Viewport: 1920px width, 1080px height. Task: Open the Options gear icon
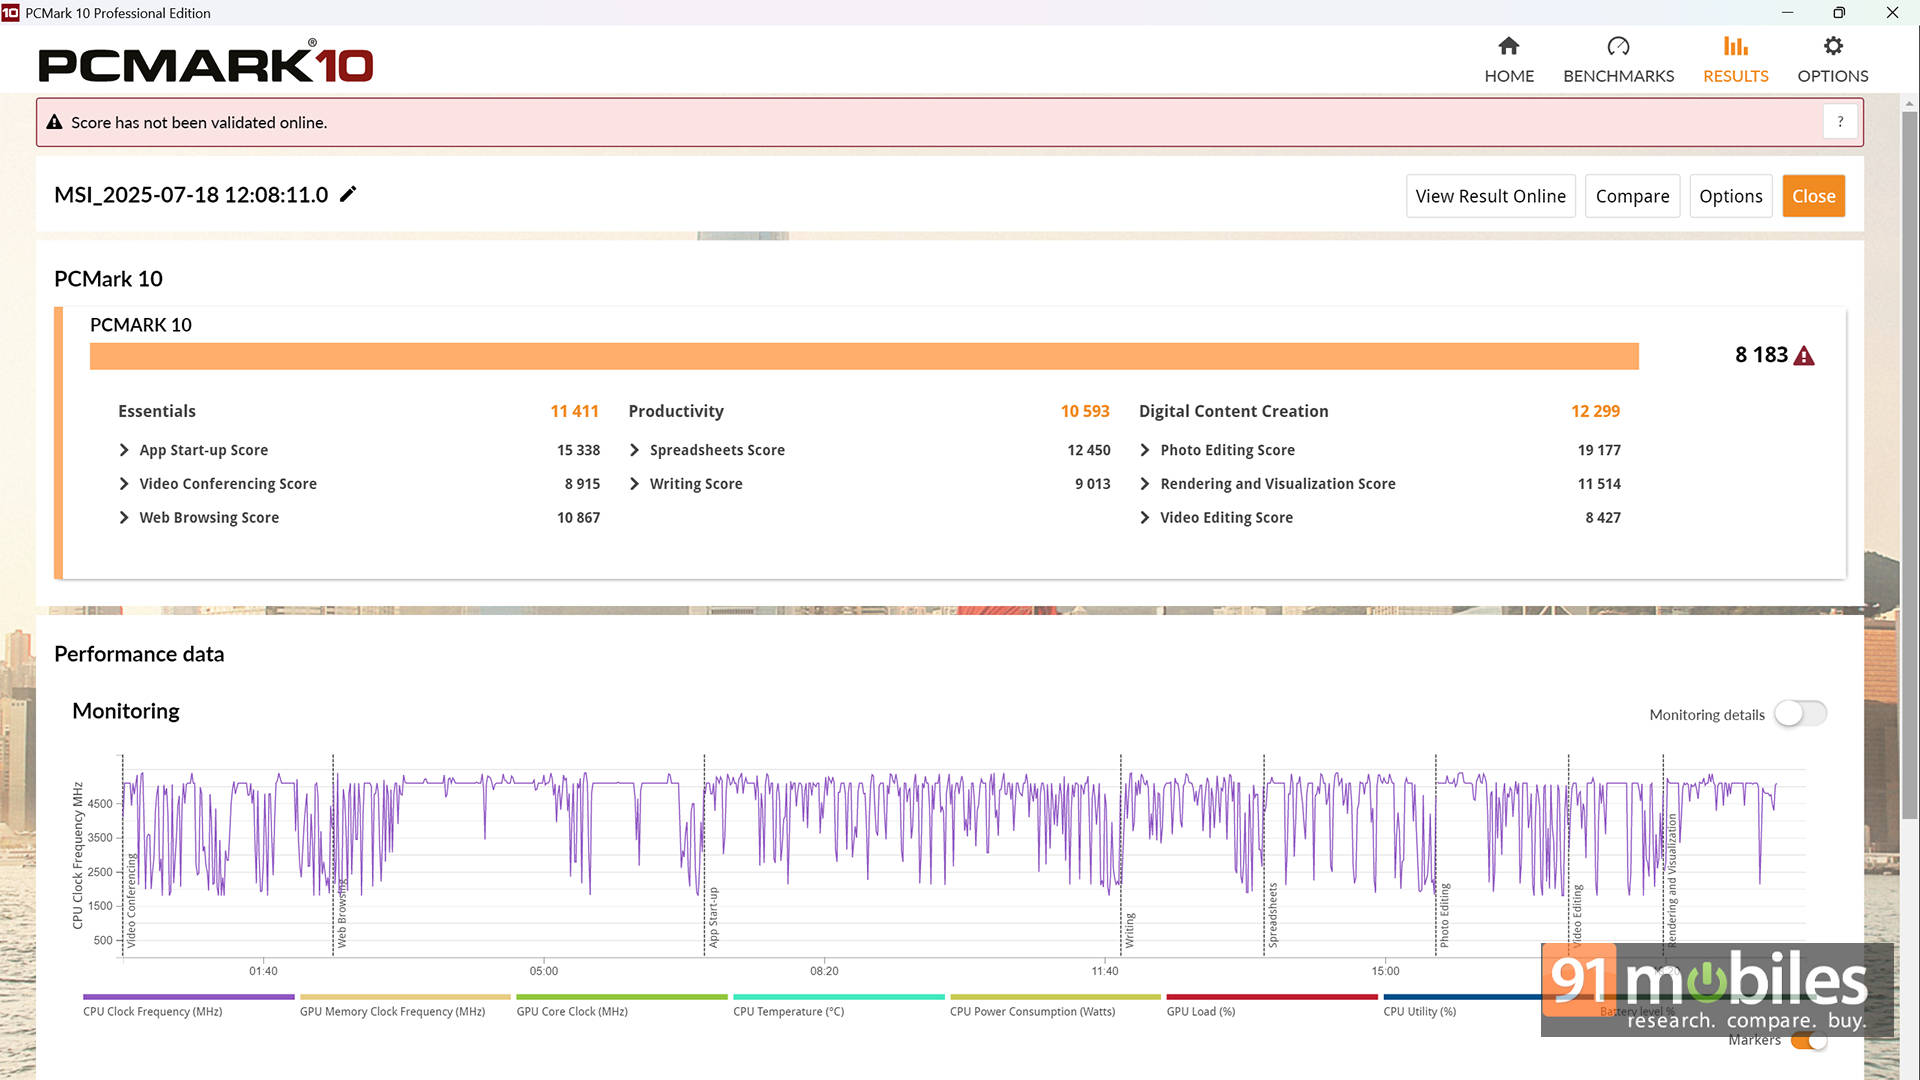(1833, 46)
